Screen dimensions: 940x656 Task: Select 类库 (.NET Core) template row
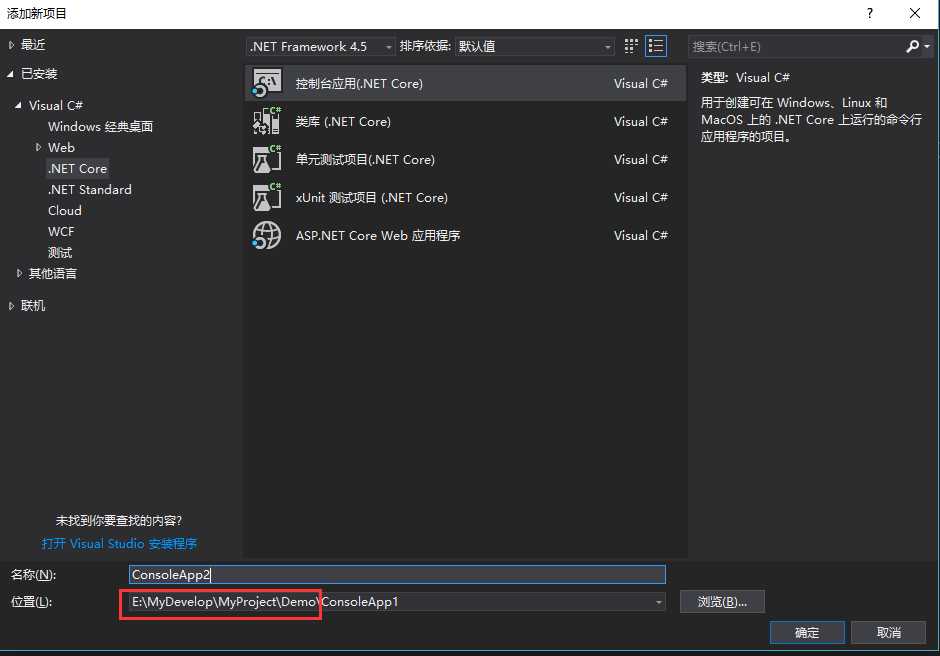(x=465, y=121)
